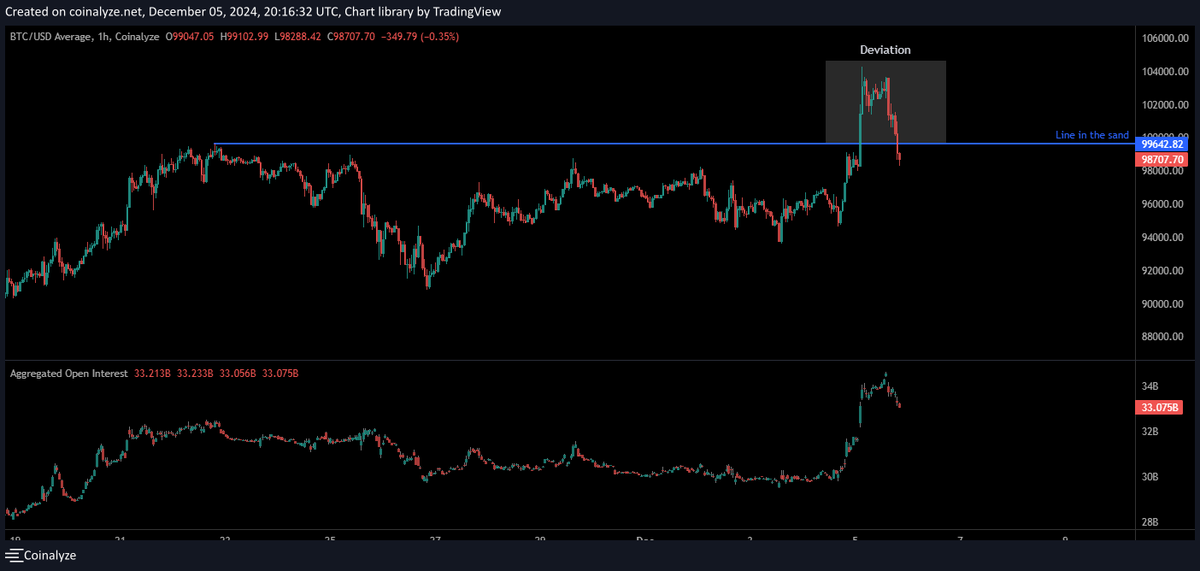Click the 90000.00 price axis label

pos(1165,304)
